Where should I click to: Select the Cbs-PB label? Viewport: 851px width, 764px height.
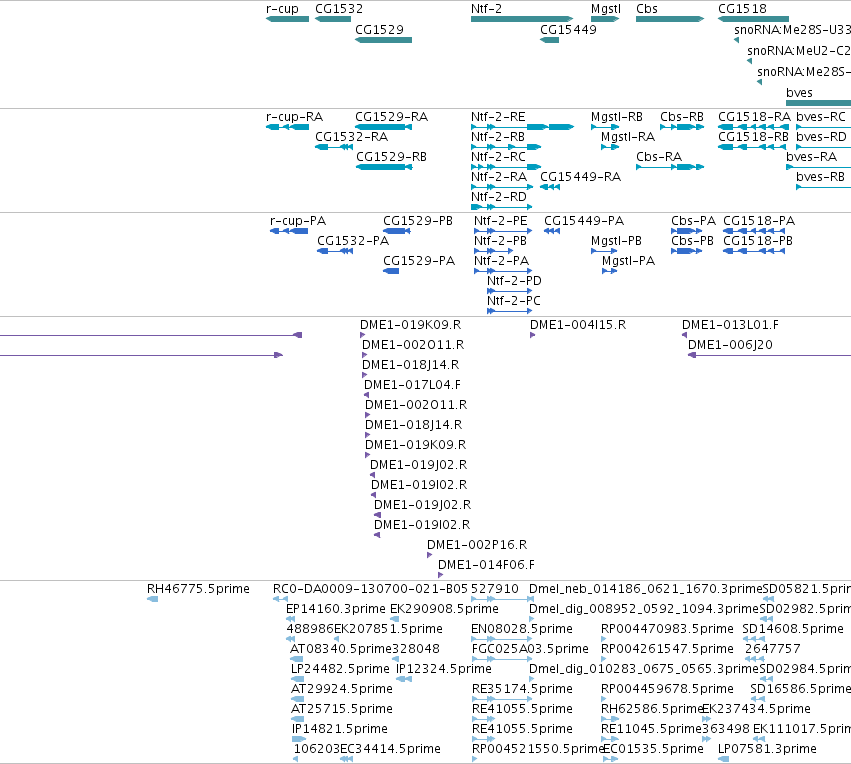coord(692,240)
